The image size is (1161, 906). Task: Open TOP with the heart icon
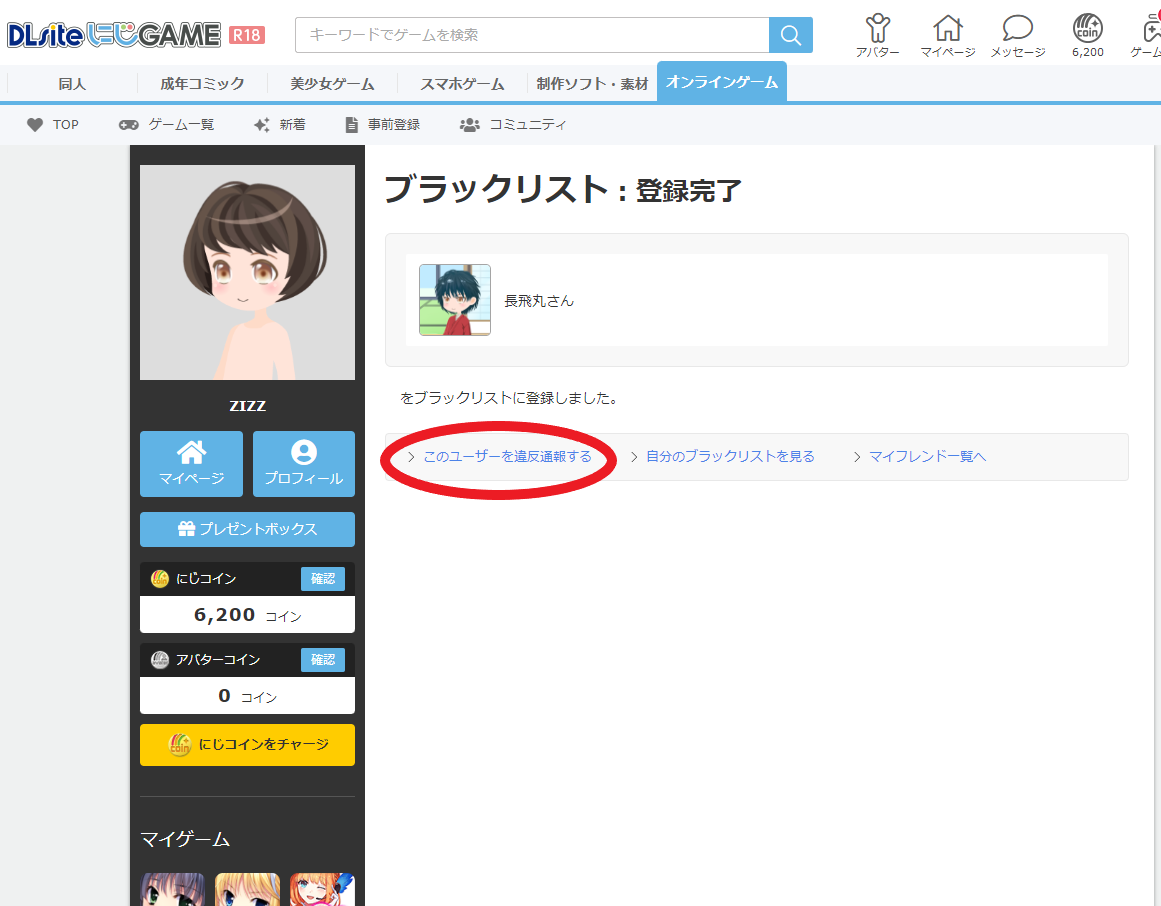click(53, 125)
